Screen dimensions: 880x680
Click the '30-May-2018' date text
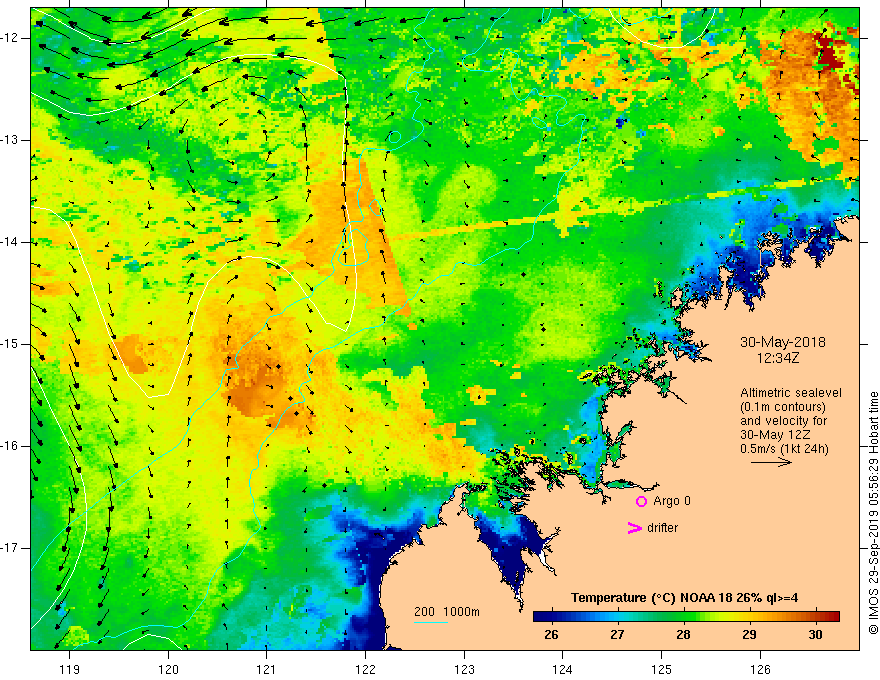pos(782,342)
